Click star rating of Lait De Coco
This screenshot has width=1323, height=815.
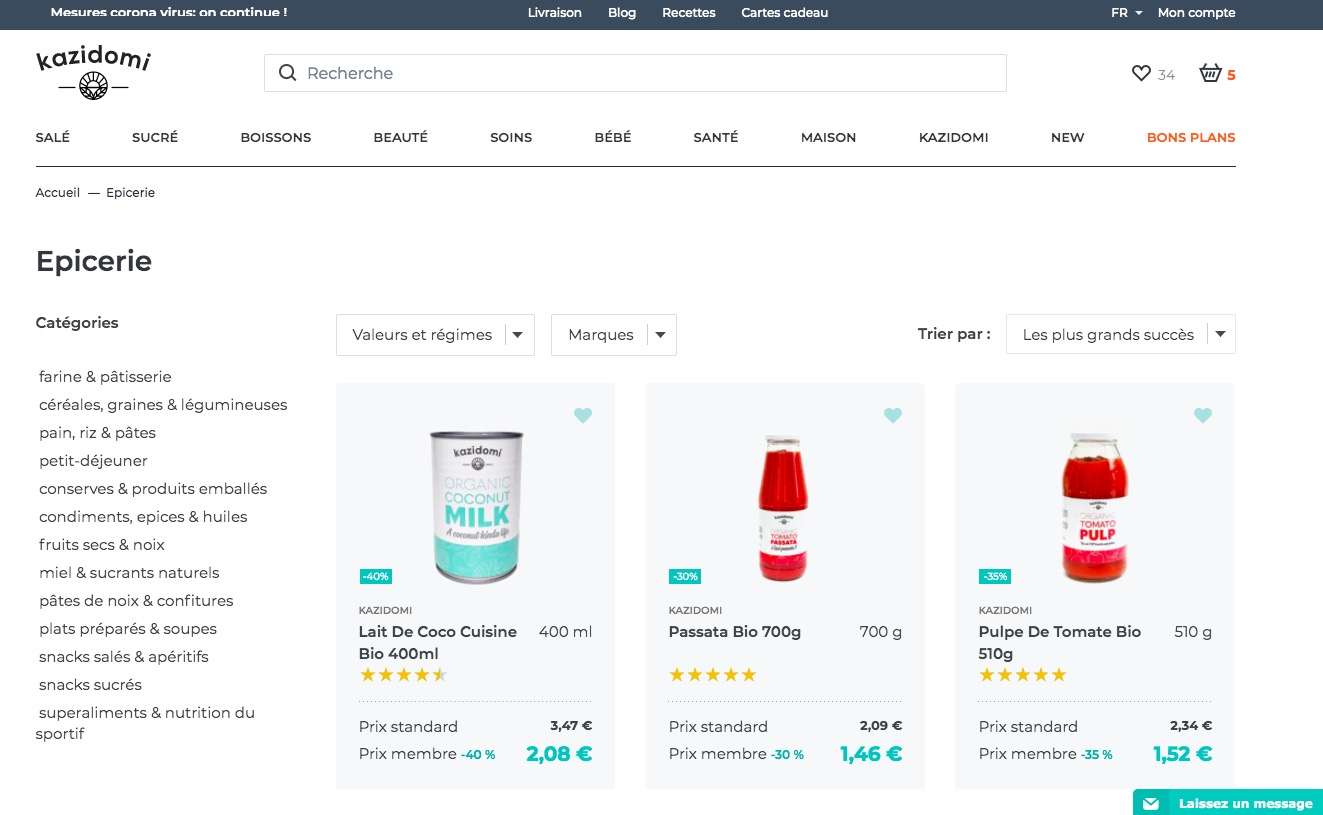click(403, 675)
